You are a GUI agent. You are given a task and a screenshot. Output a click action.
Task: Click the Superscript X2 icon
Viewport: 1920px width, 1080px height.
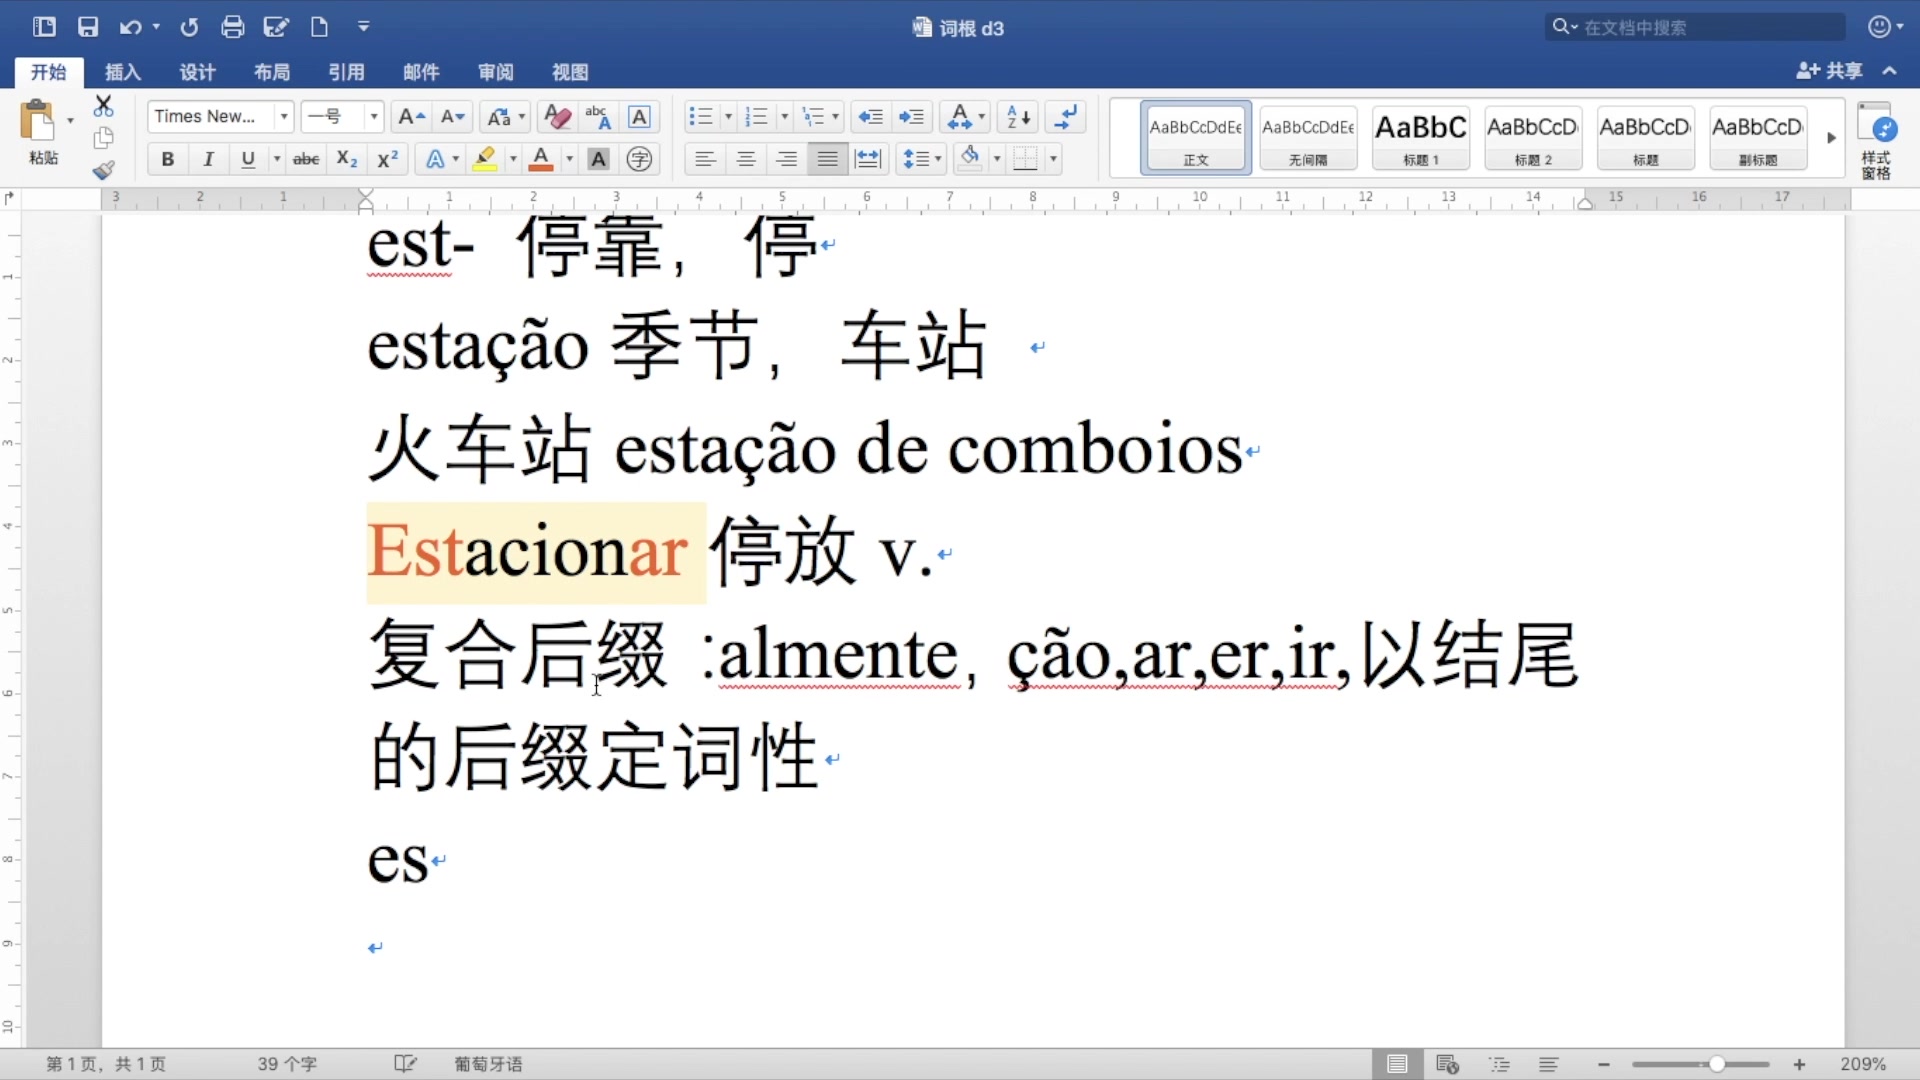point(388,159)
